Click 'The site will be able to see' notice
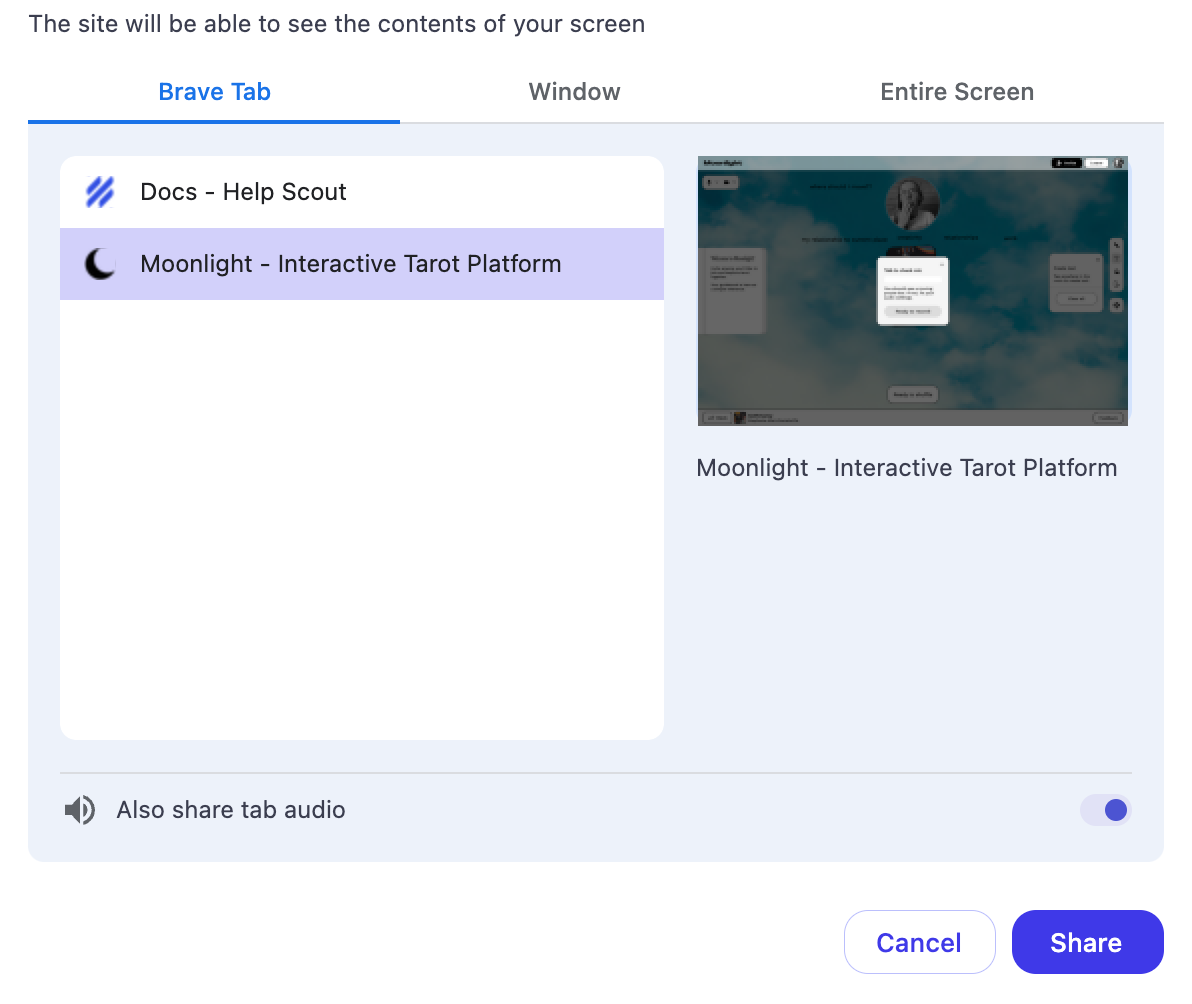Screen dimensions: 1192x1004 337,24
